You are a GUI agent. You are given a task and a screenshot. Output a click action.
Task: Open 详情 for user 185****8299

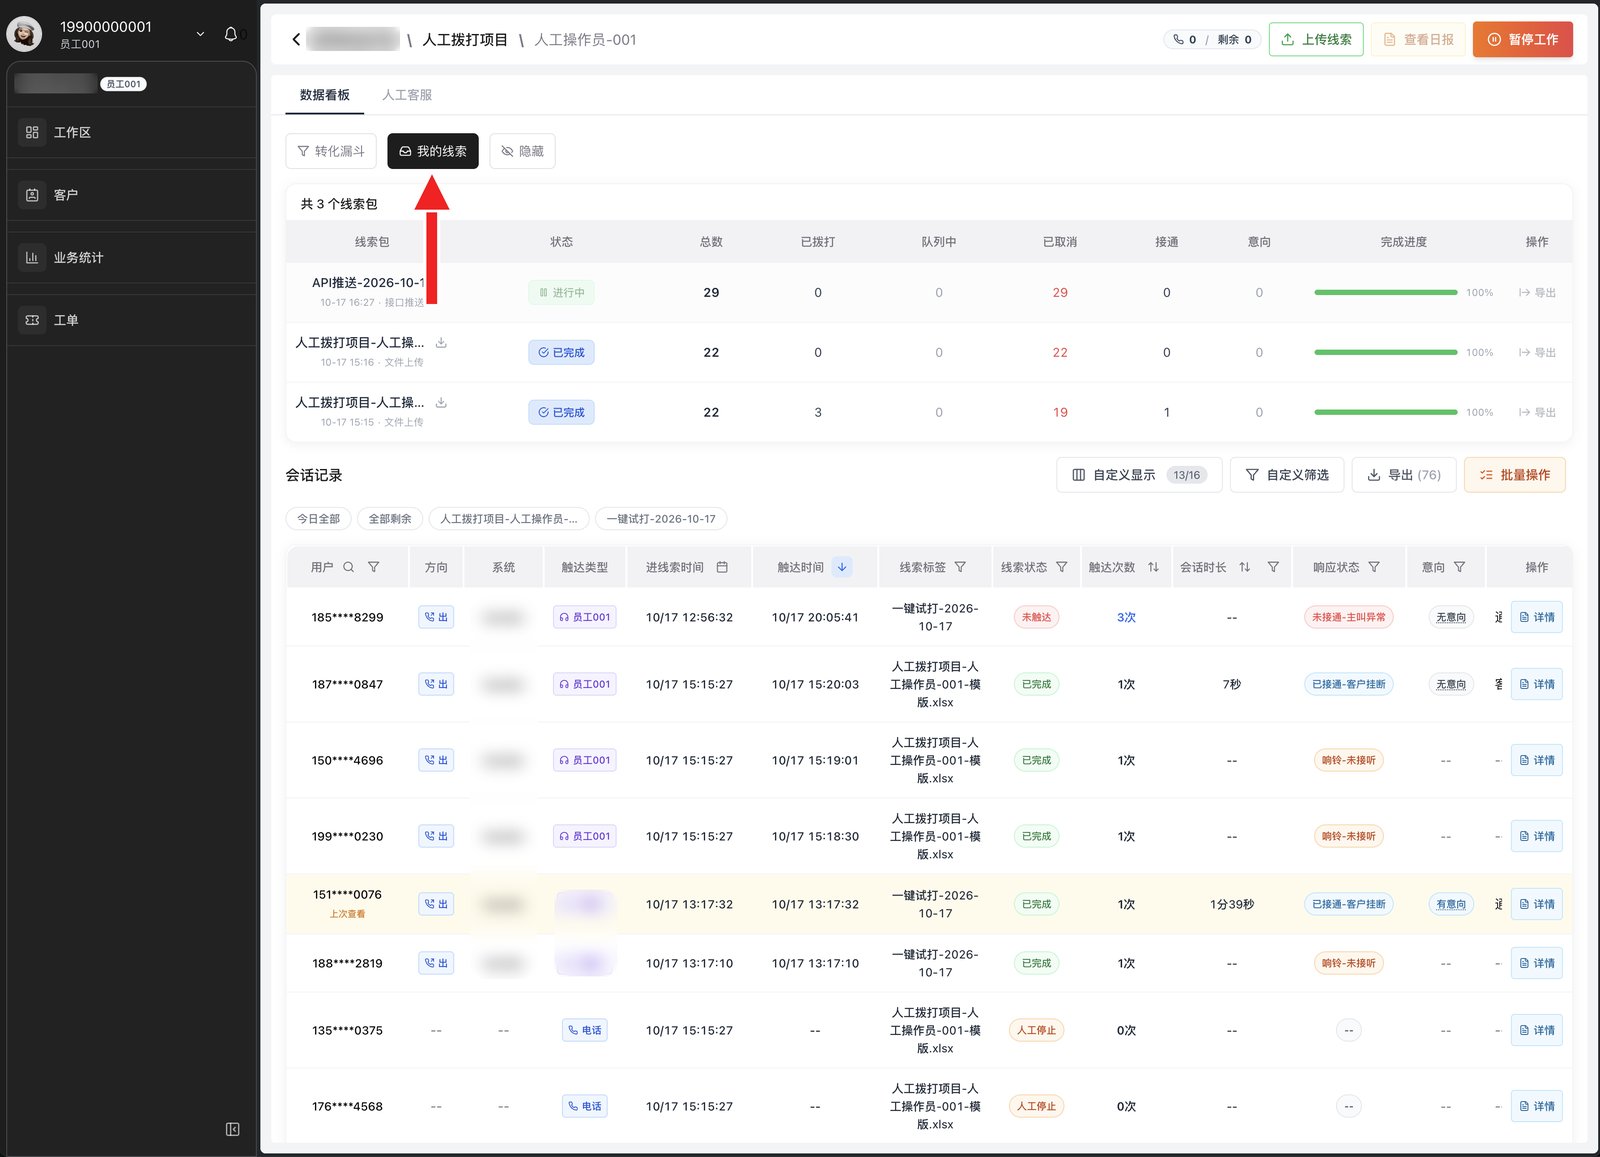1537,617
